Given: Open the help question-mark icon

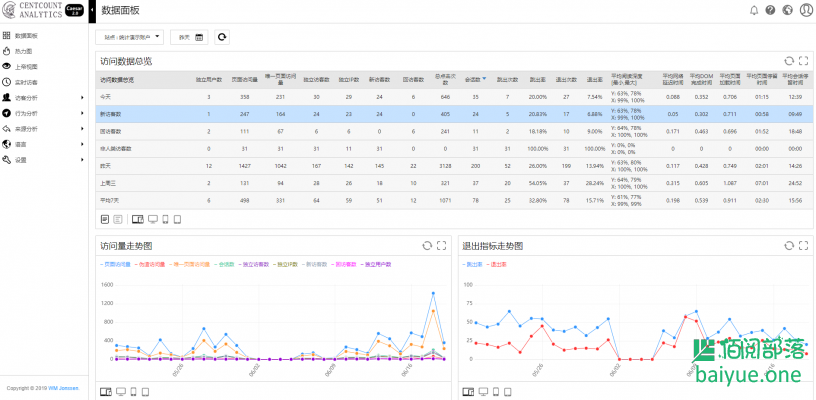Looking at the screenshot, I should coord(771,10).
